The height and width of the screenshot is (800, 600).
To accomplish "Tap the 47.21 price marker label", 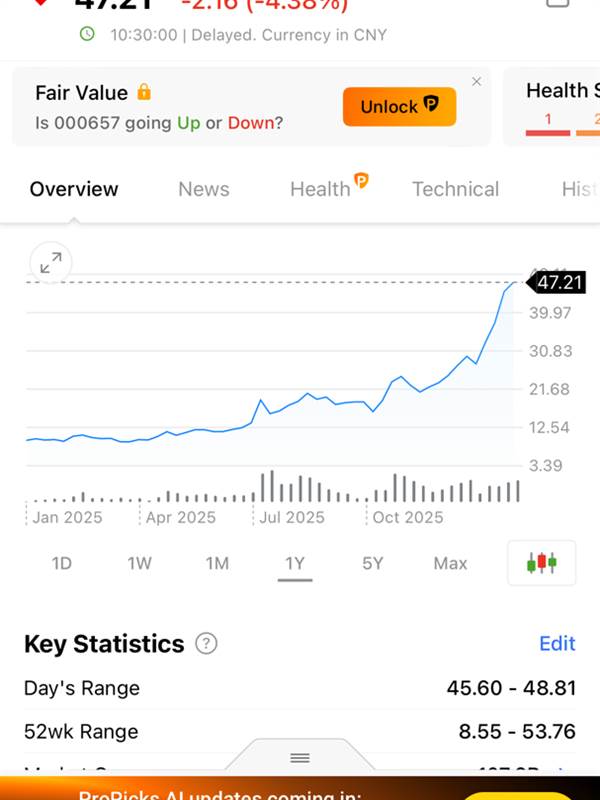I will [x=559, y=283].
